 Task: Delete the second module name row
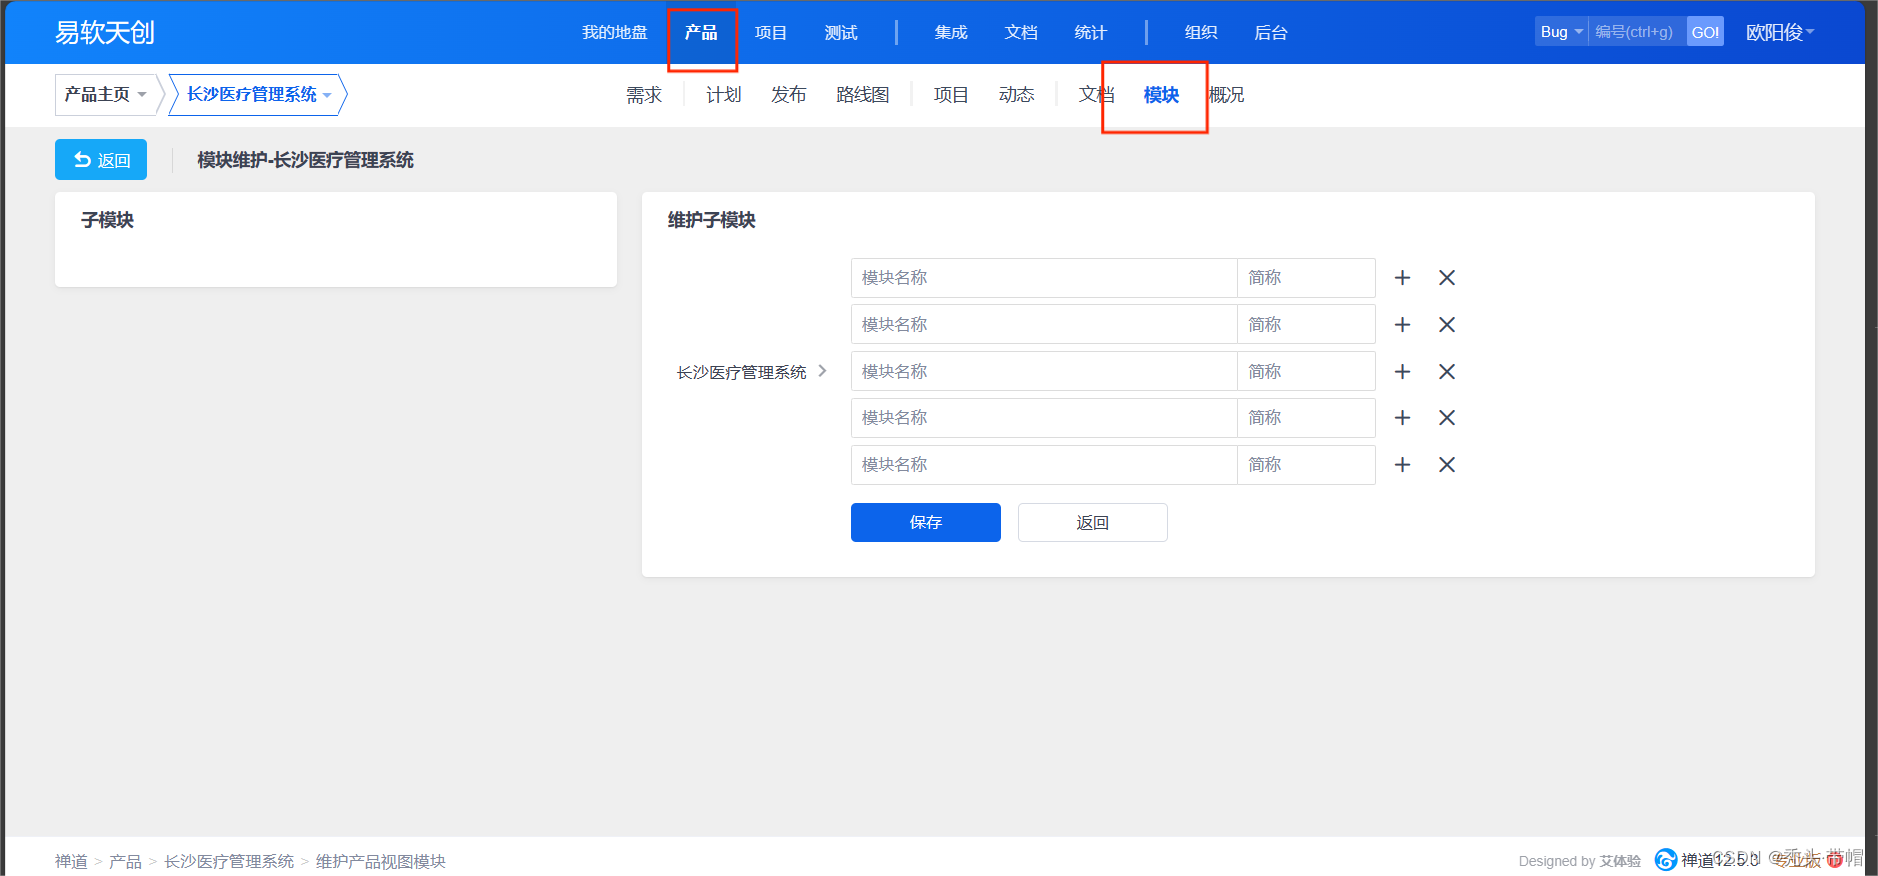(1446, 325)
